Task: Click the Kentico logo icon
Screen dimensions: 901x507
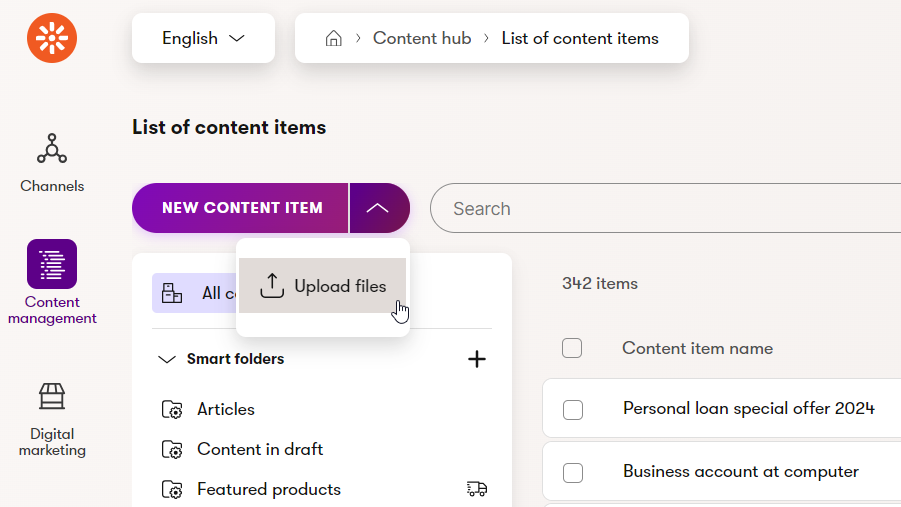Action: point(52,39)
